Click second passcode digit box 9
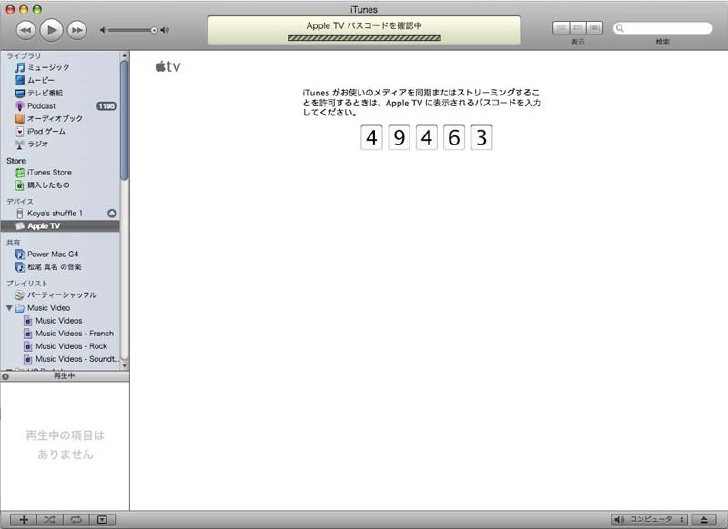This screenshot has width=728, height=529. click(x=399, y=137)
